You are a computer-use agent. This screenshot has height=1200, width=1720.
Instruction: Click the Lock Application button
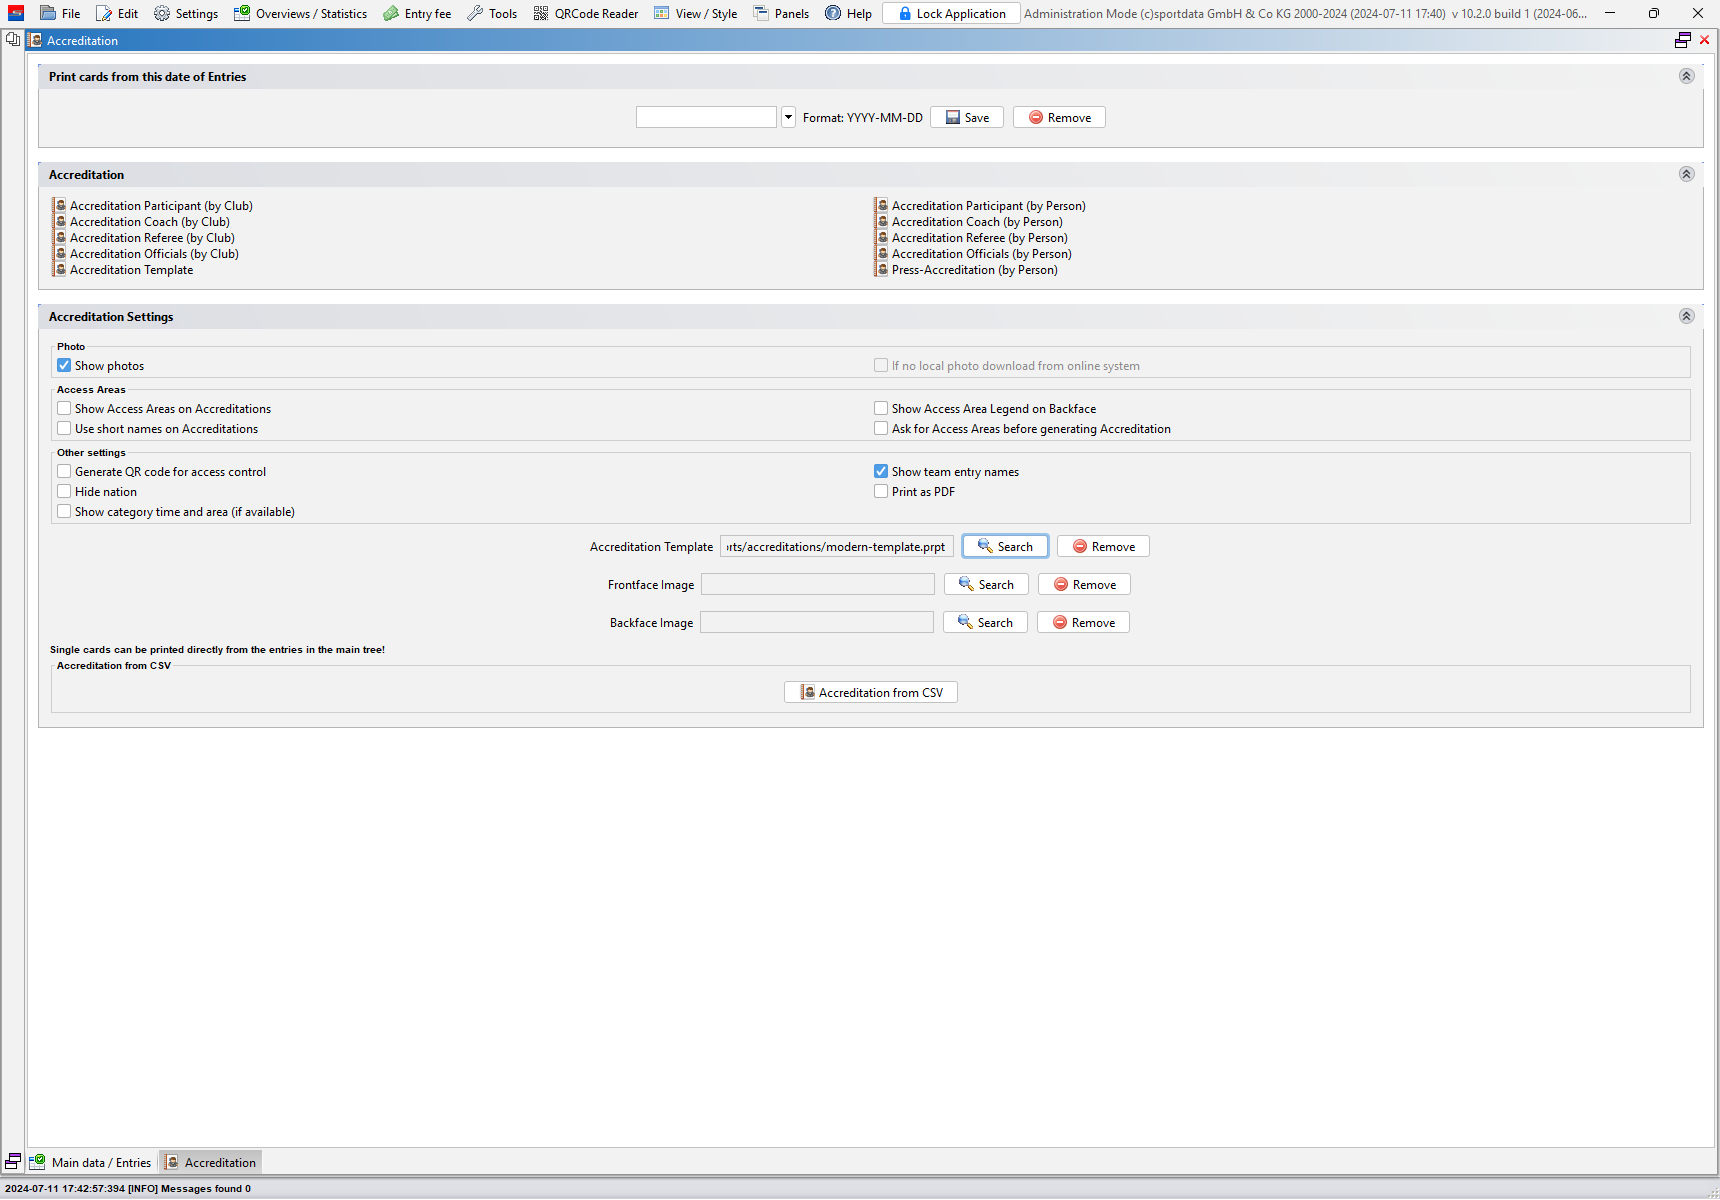tap(951, 13)
